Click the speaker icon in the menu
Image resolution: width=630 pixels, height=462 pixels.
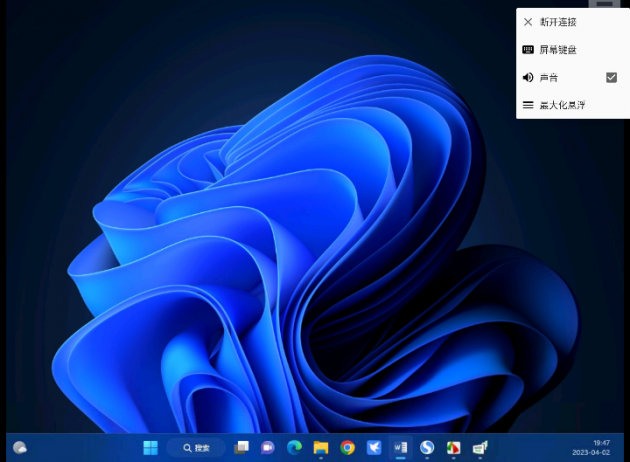coord(528,77)
